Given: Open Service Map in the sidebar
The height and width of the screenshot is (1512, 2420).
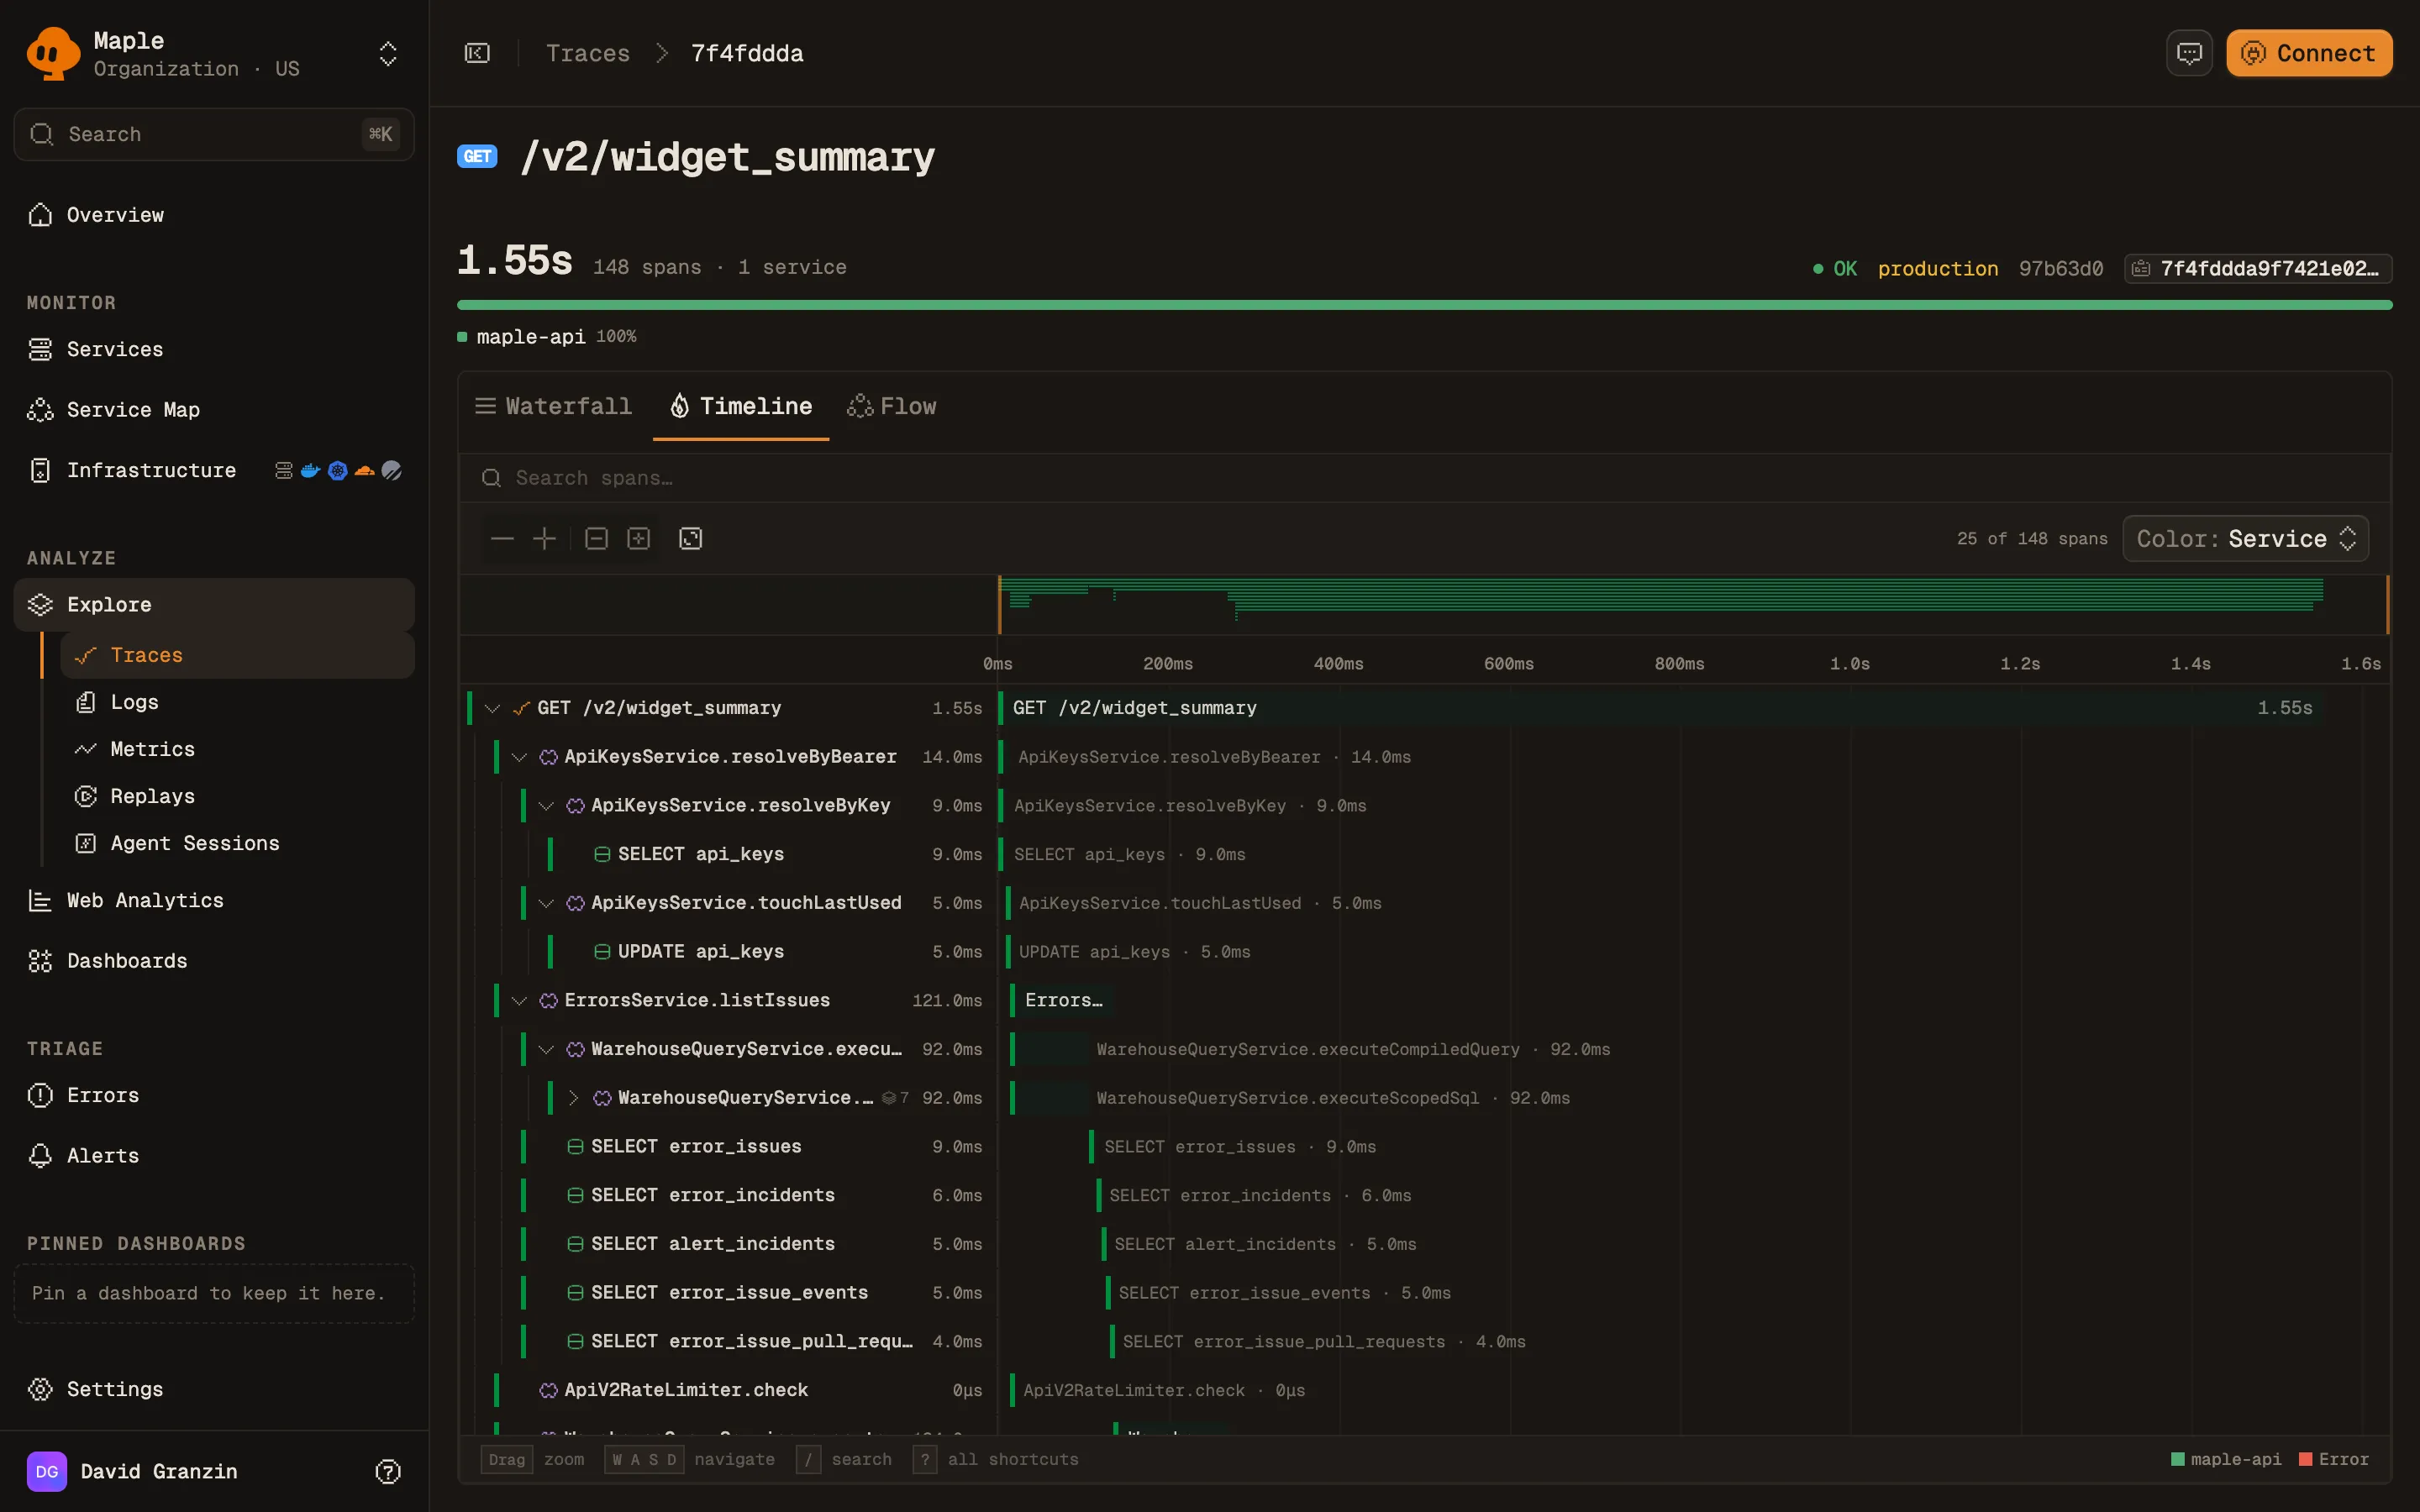Looking at the screenshot, I should point(214,410).
